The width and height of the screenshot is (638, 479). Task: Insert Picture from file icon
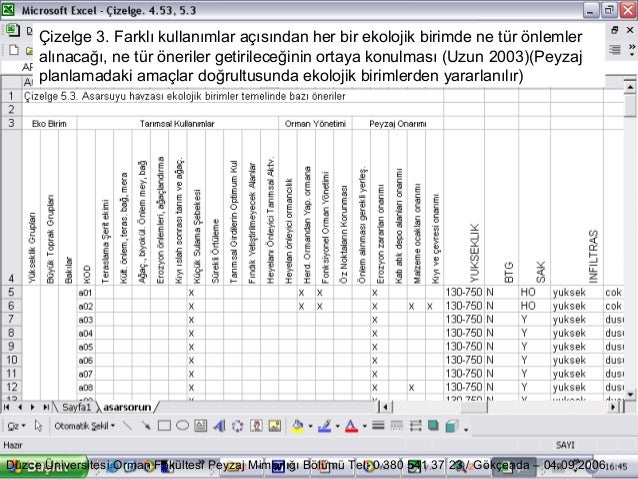point(275,426)
